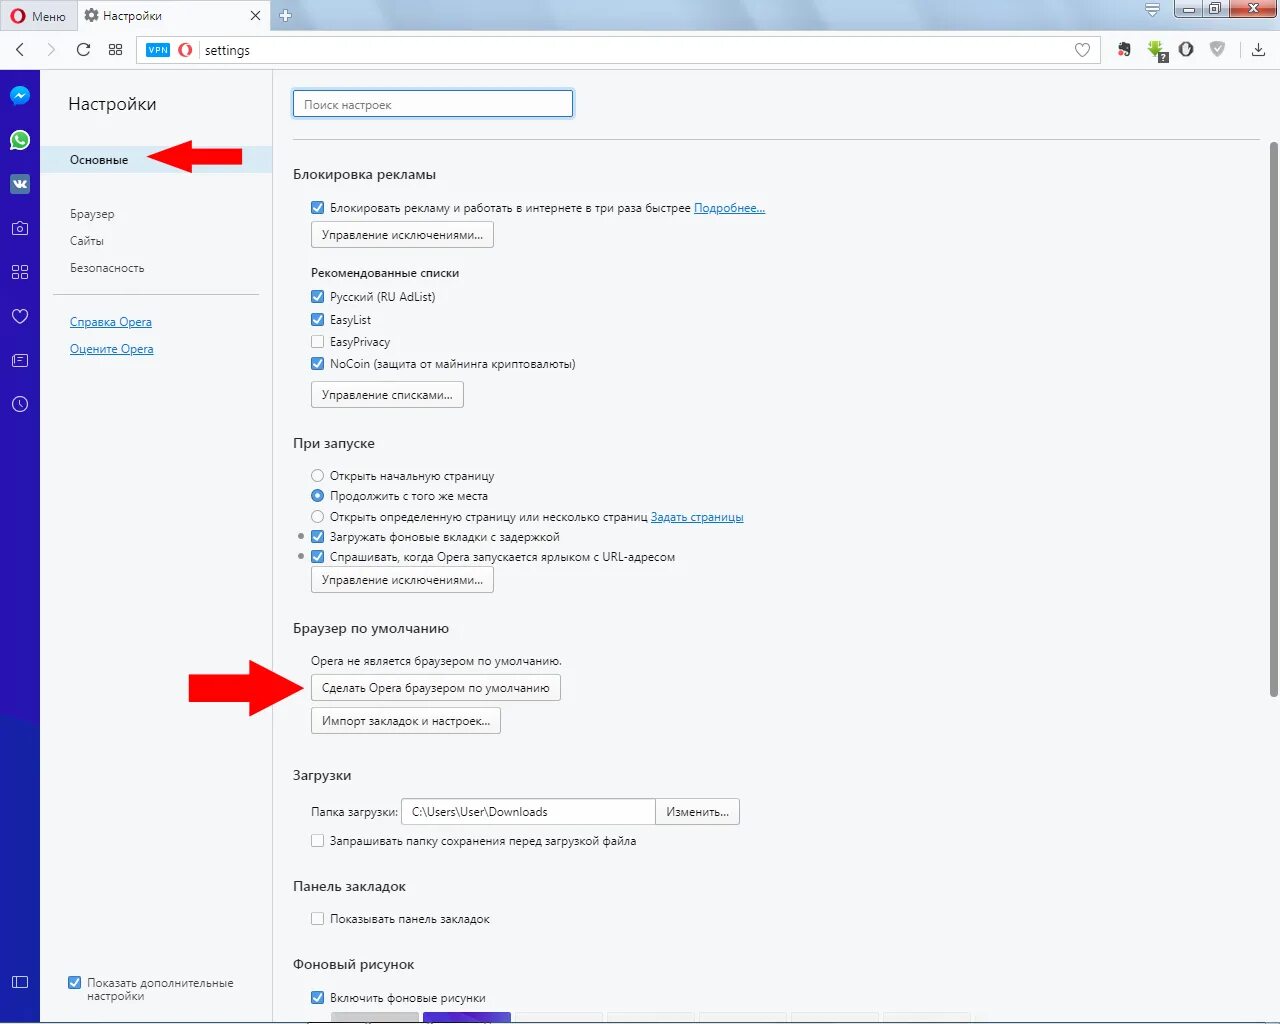Open Bookmarks heart icon in sidebar

[20, 316]
